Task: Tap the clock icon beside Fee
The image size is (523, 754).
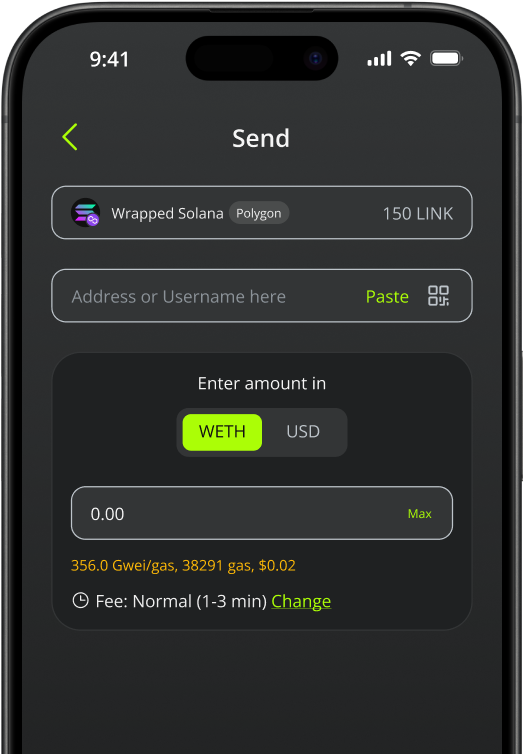Action: (x=80, y=601)
